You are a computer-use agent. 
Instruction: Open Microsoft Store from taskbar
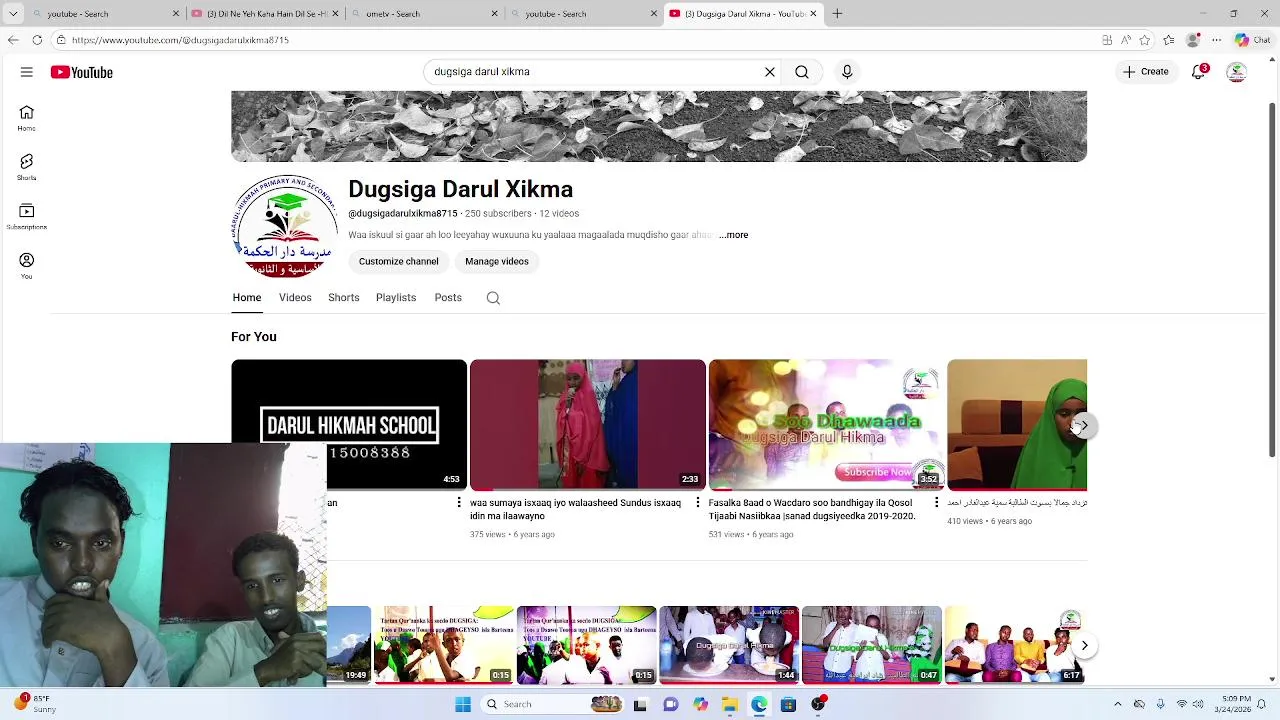click(x=788, y=704)
